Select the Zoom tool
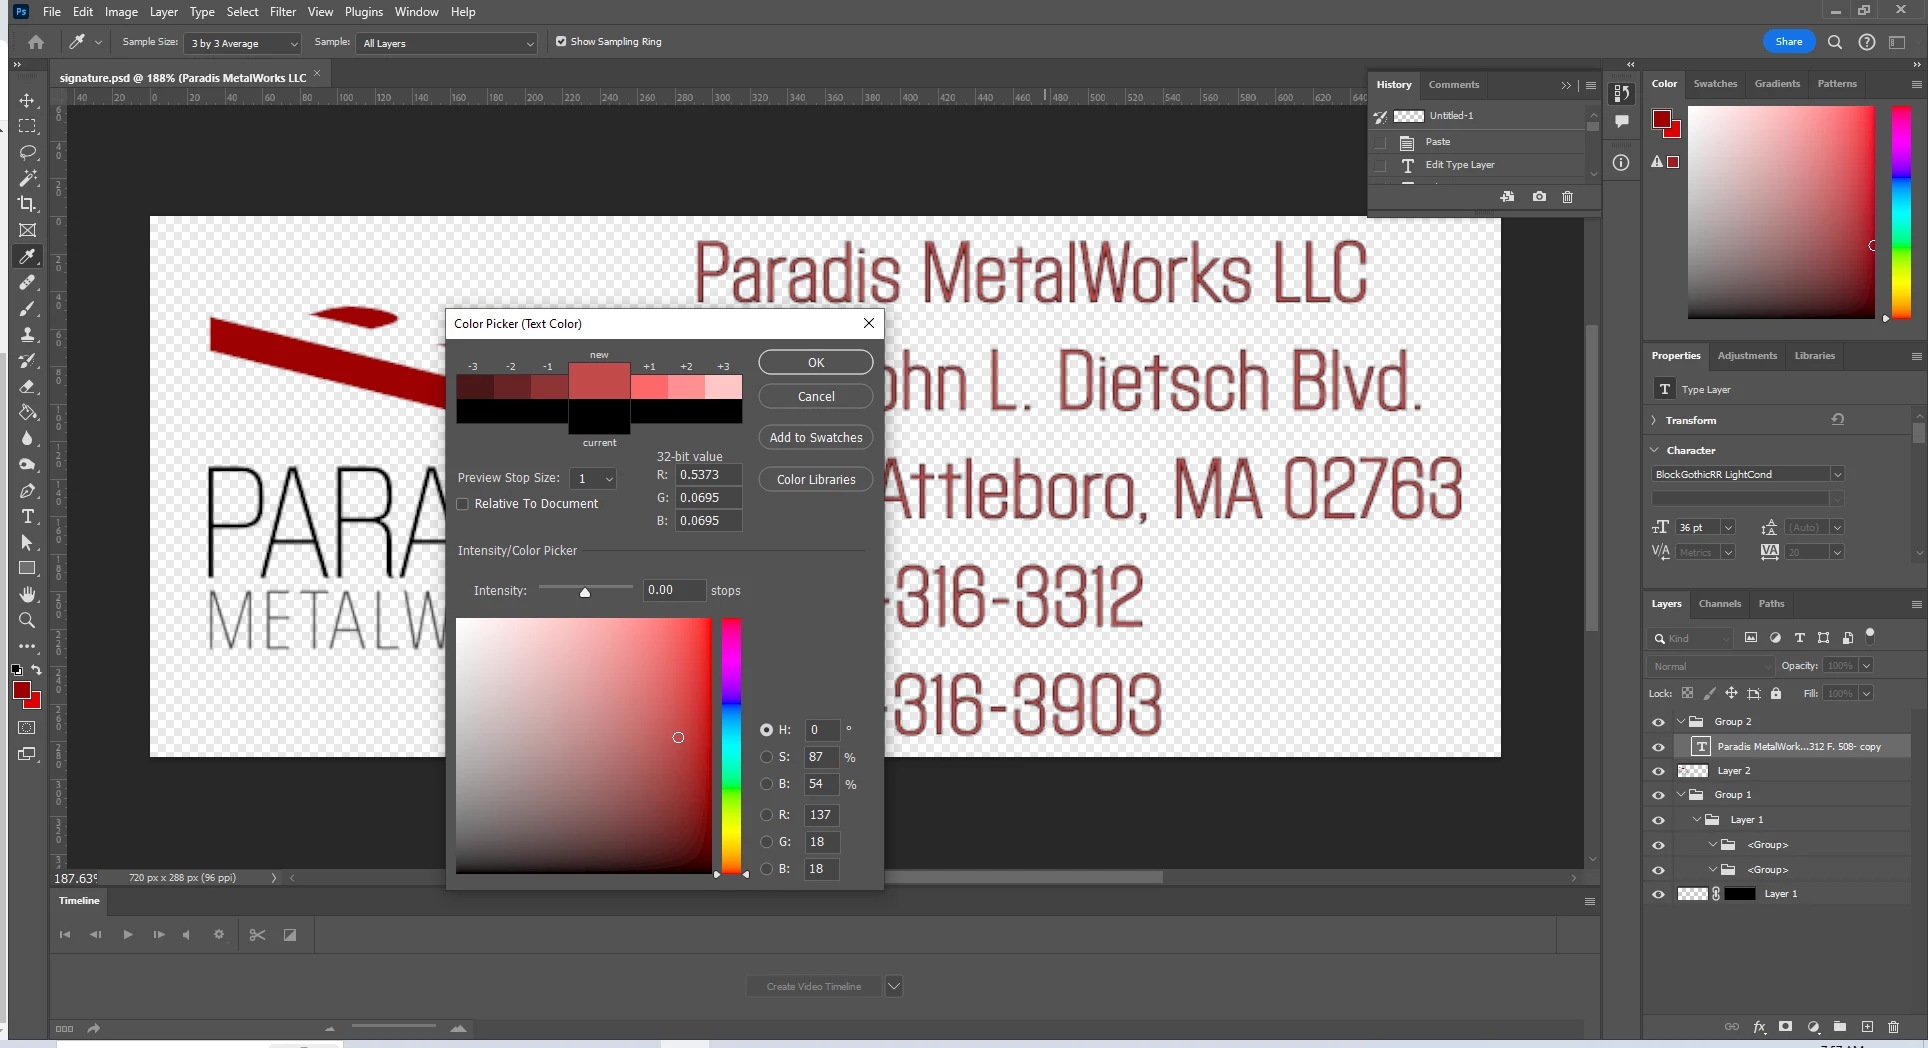Image resolution: width=1928 pixels, height=1048 pixels. click(27, 620)
